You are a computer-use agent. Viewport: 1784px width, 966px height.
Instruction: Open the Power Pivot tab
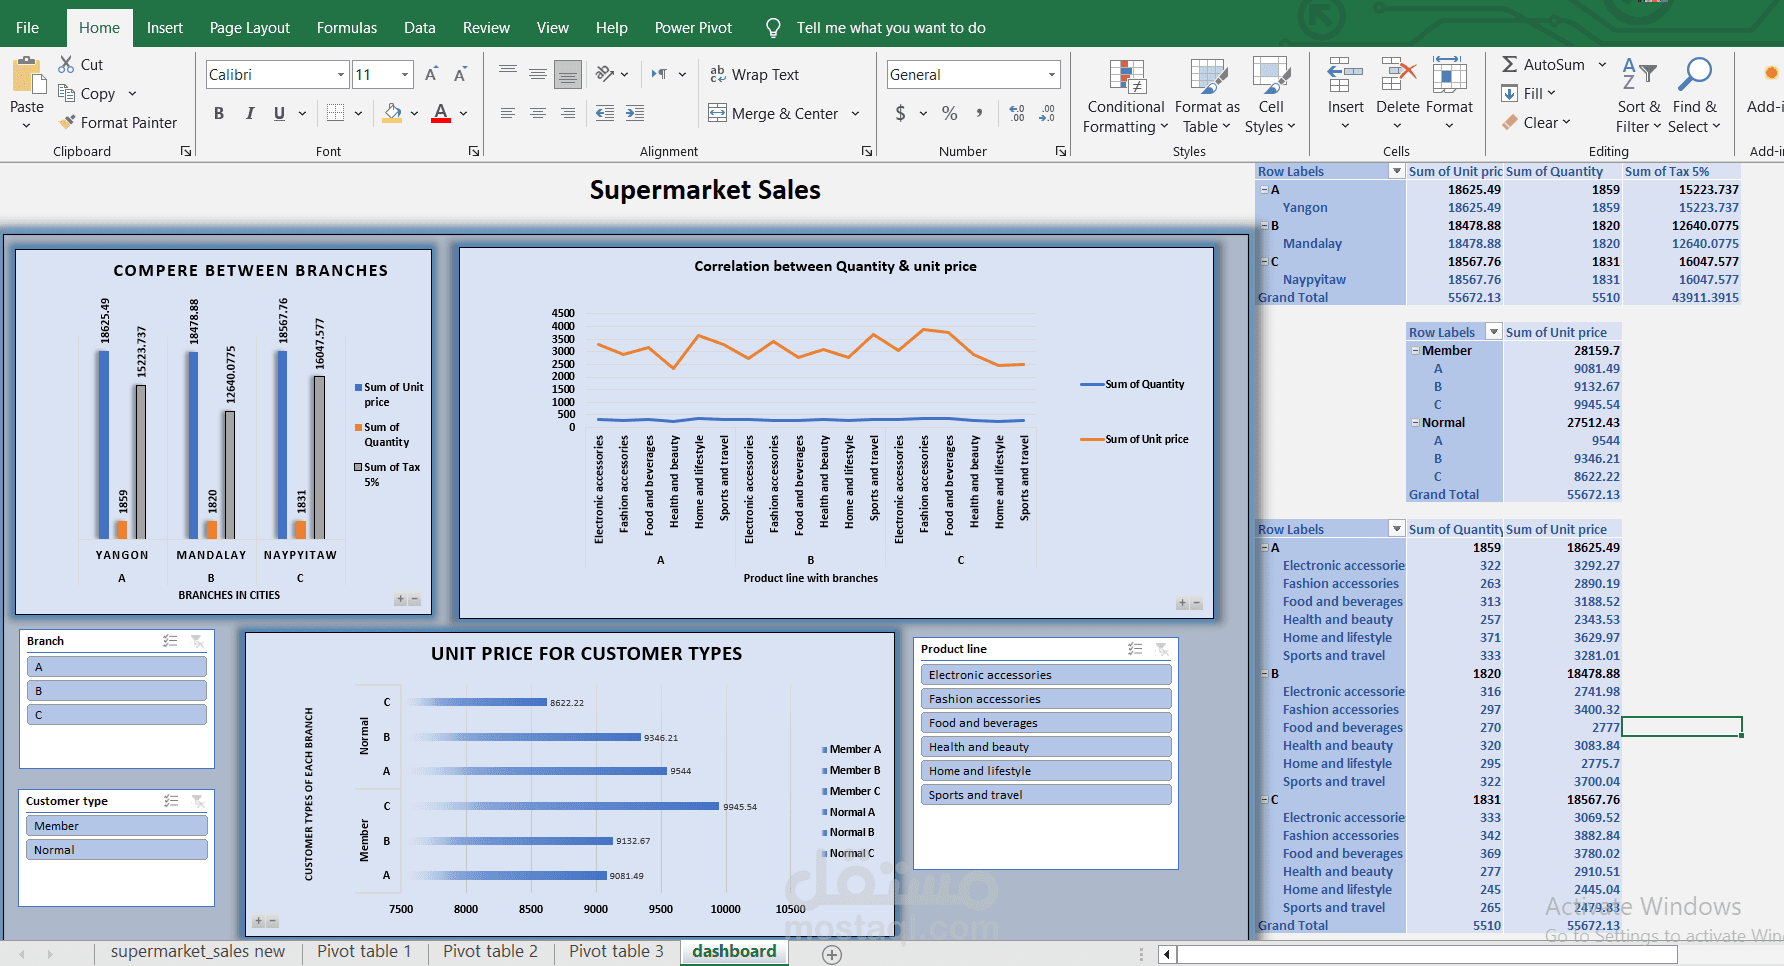[x=693, y=28]
